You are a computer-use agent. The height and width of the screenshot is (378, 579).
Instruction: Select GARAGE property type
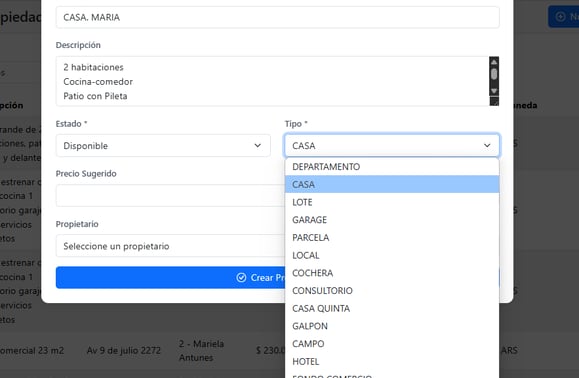pos(392,220)
